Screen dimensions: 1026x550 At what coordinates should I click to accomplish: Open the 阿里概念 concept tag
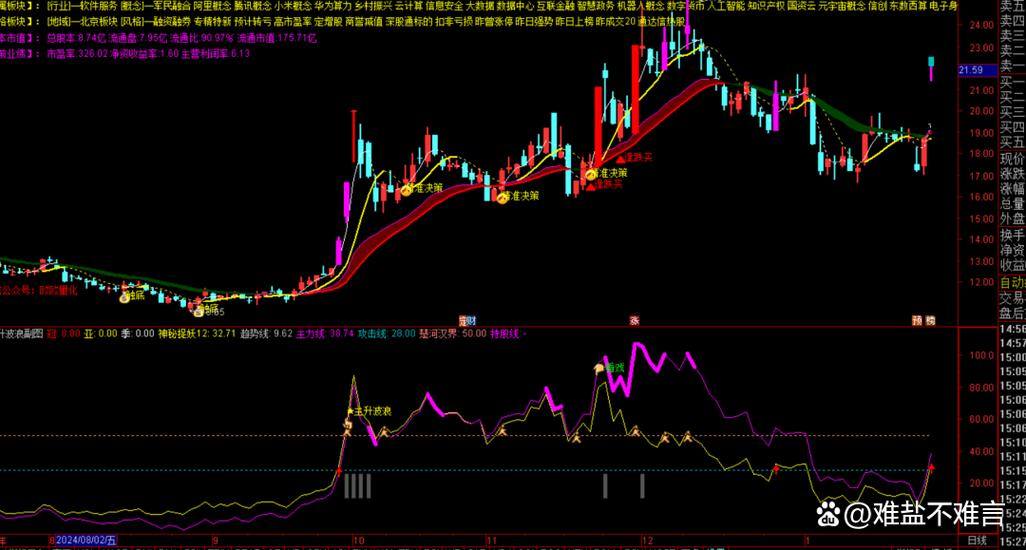coord(212,6)
